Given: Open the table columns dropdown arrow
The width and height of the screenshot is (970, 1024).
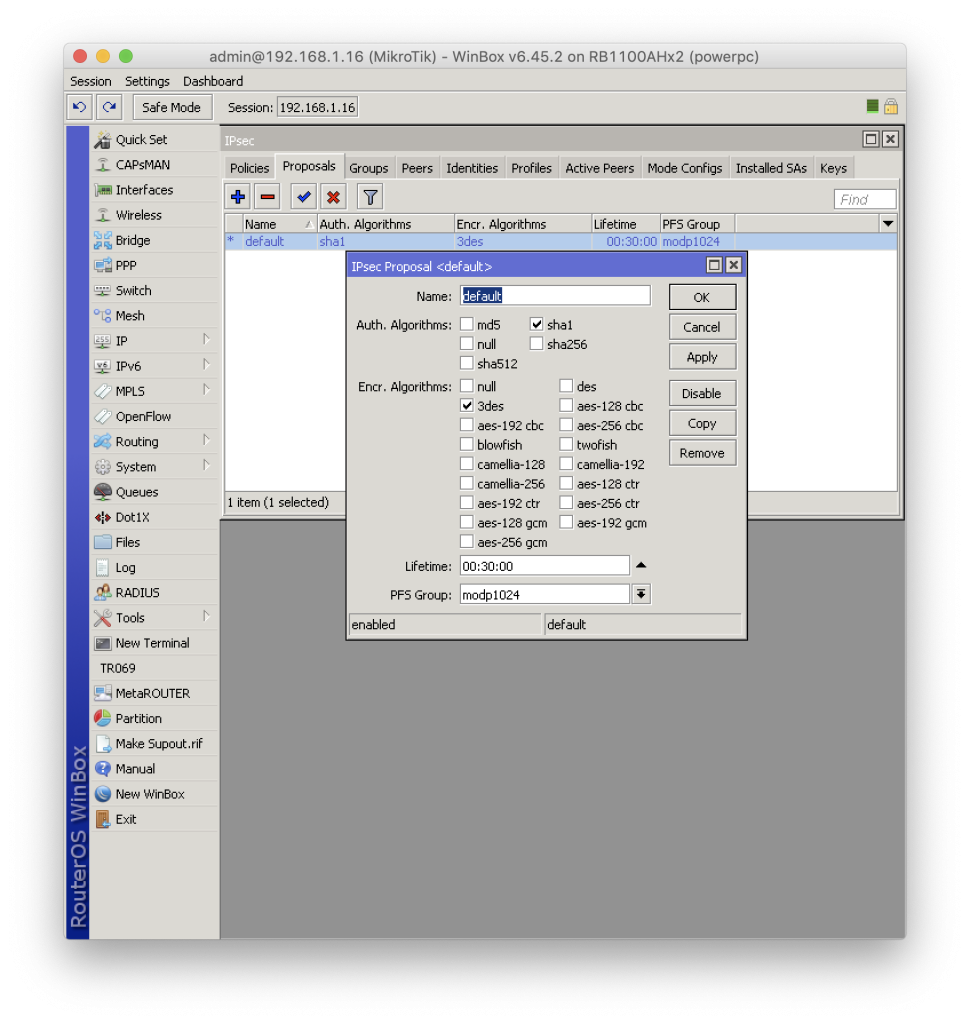Looking at the screenshot, I should [x=887, y=224].
